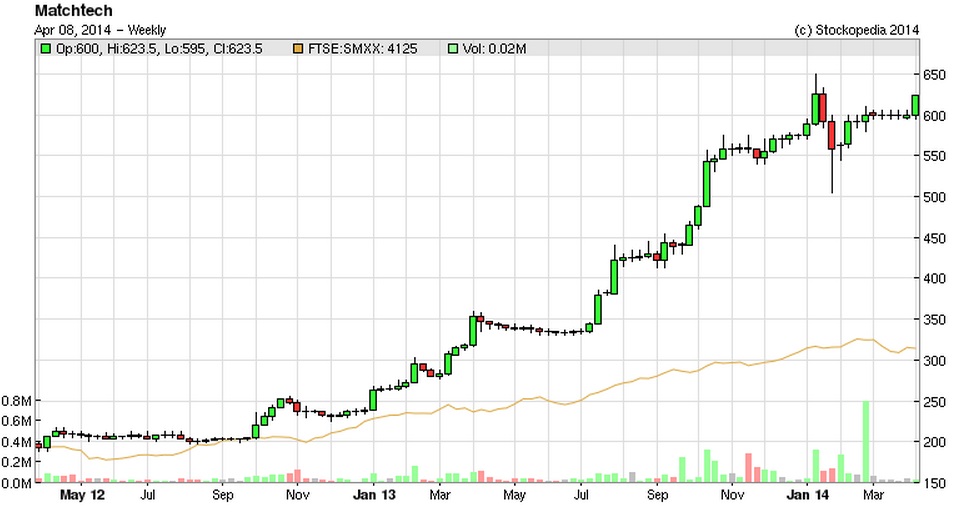Click the 'Jan 13' date axis label

pyautogui.click(x=374, y=495)
